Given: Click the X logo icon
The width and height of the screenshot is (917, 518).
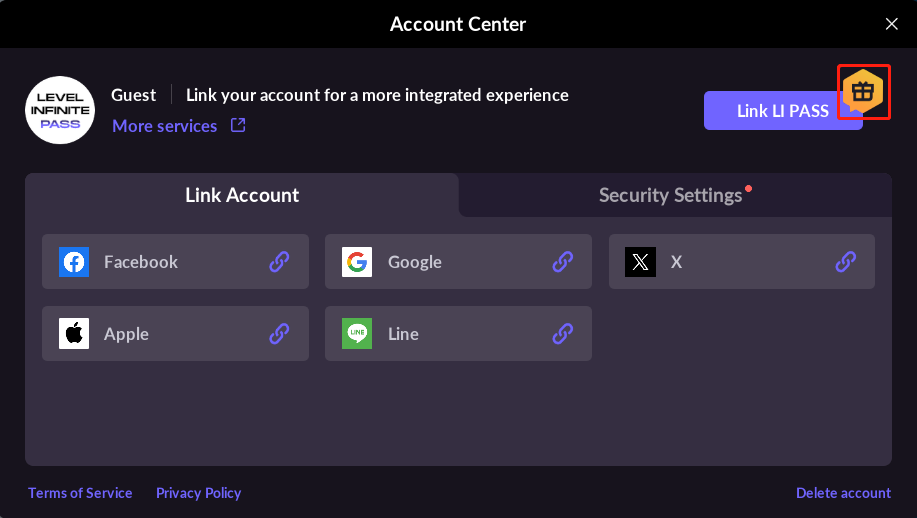Looking at the screenshot, I should click(x=640, y=262).
